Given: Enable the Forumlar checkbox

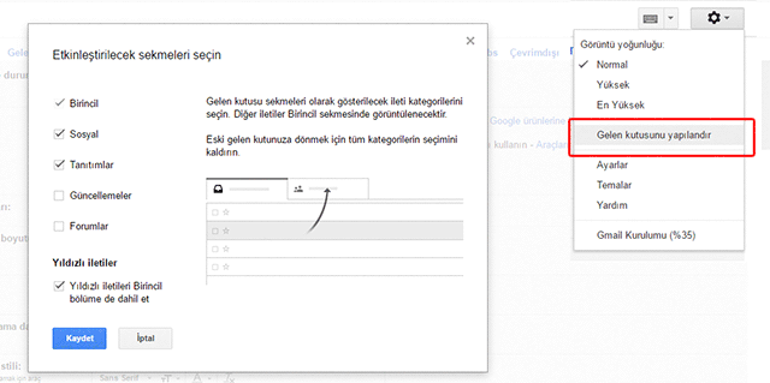Looking at the screenshot, I should [x=59, y=226].
